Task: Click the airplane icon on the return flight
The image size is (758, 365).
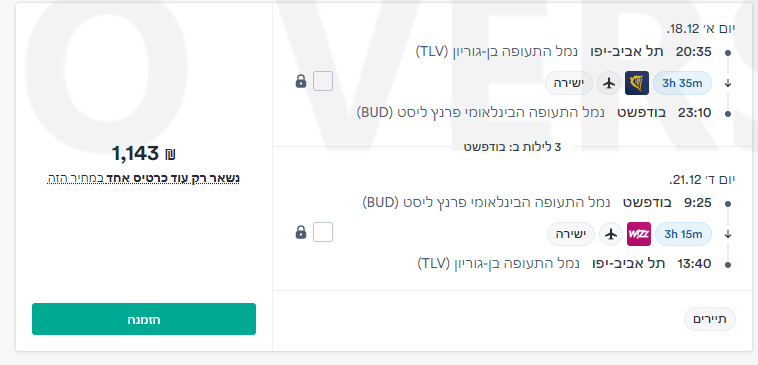Action: pos(611,234)
